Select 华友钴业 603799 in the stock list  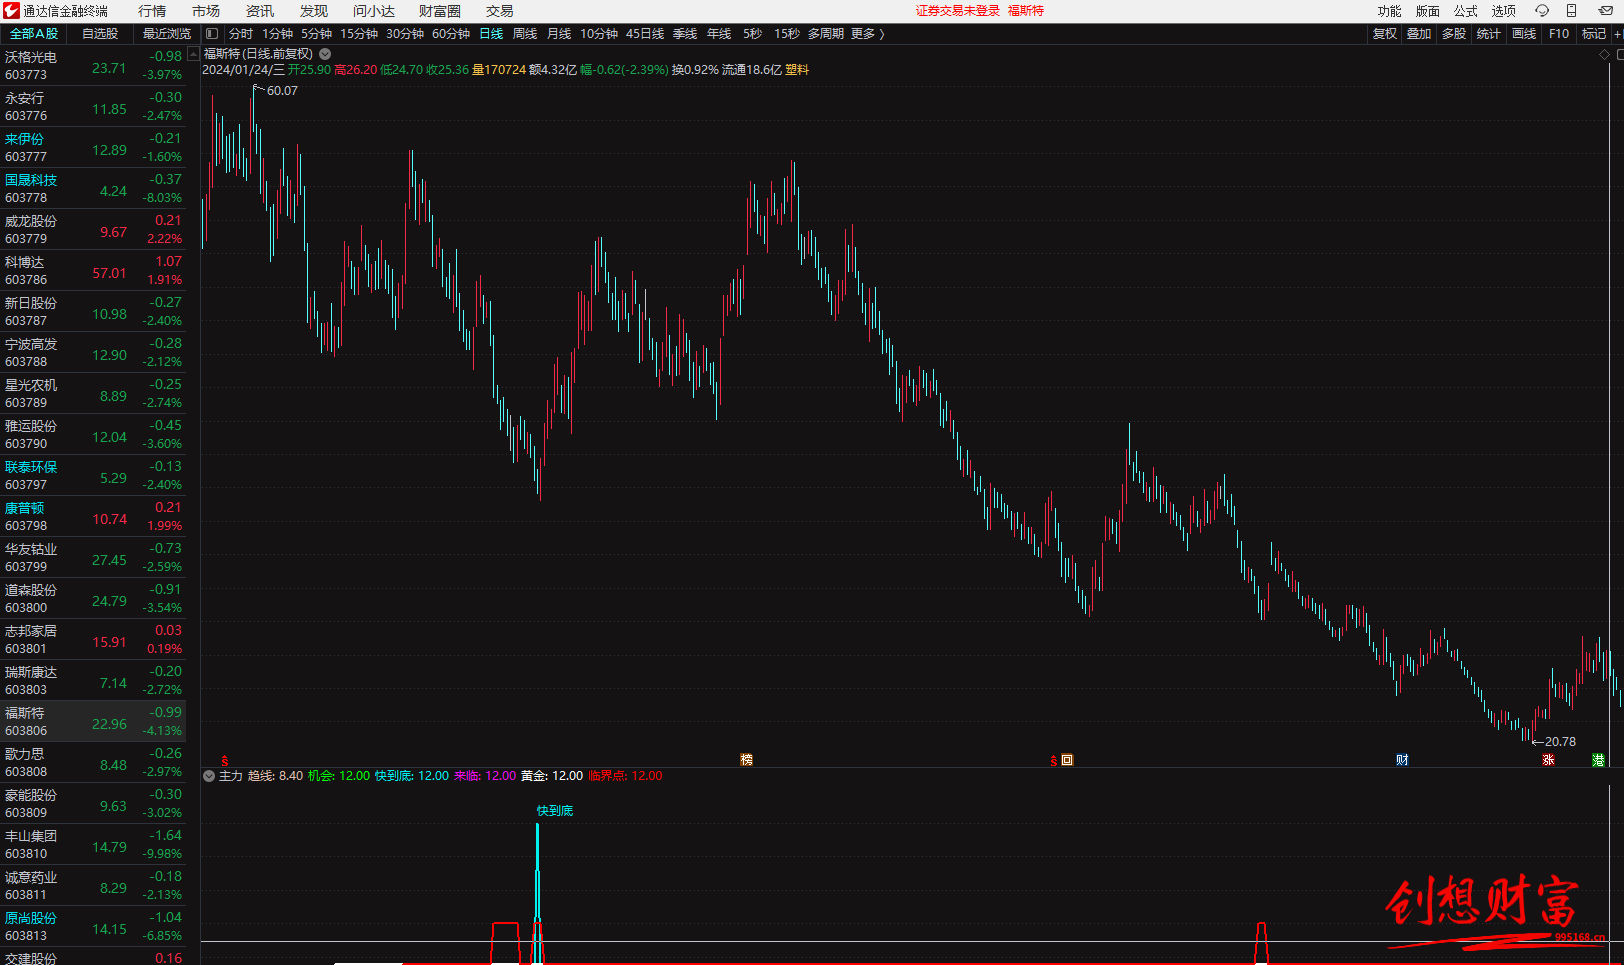click(93, 557)
